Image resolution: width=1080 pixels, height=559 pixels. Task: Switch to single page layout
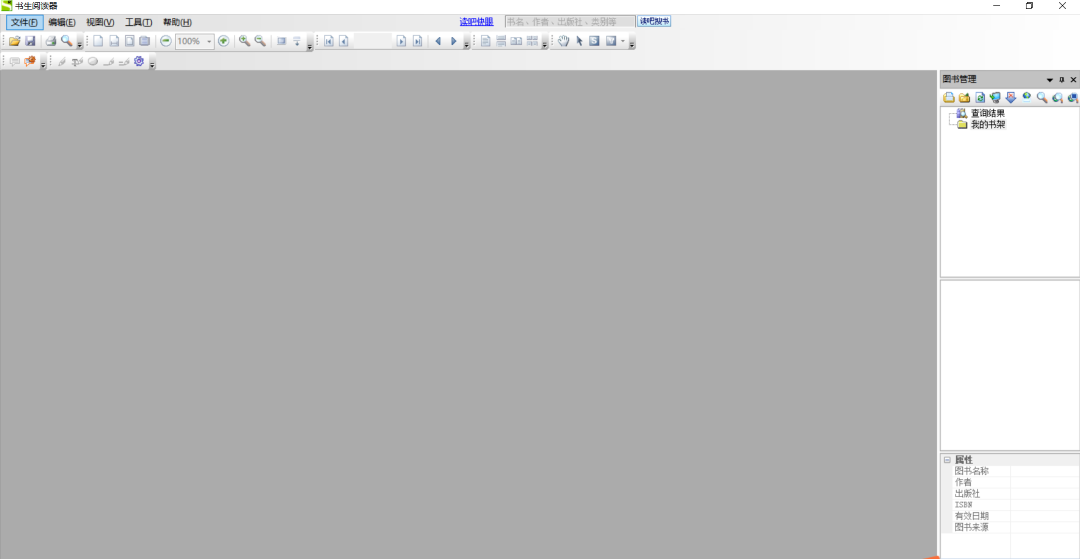tap(486, 41)
